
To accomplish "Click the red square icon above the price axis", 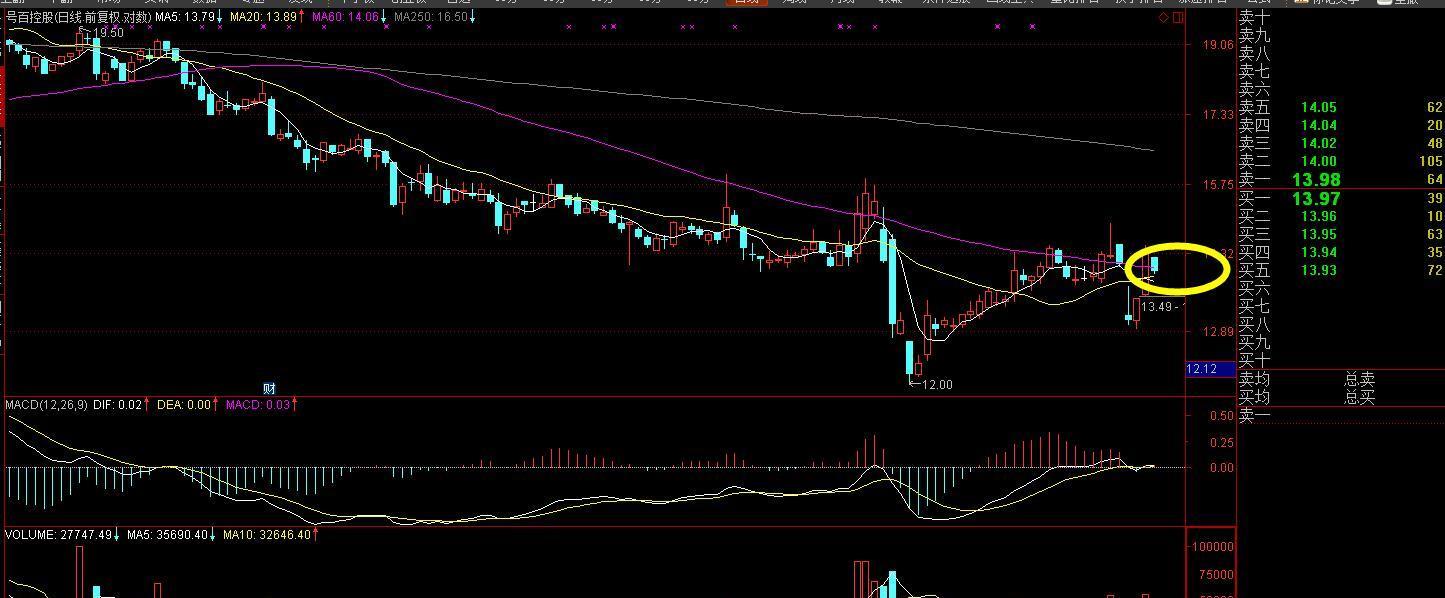I will pyautogui.click(x=1176, y=18).
